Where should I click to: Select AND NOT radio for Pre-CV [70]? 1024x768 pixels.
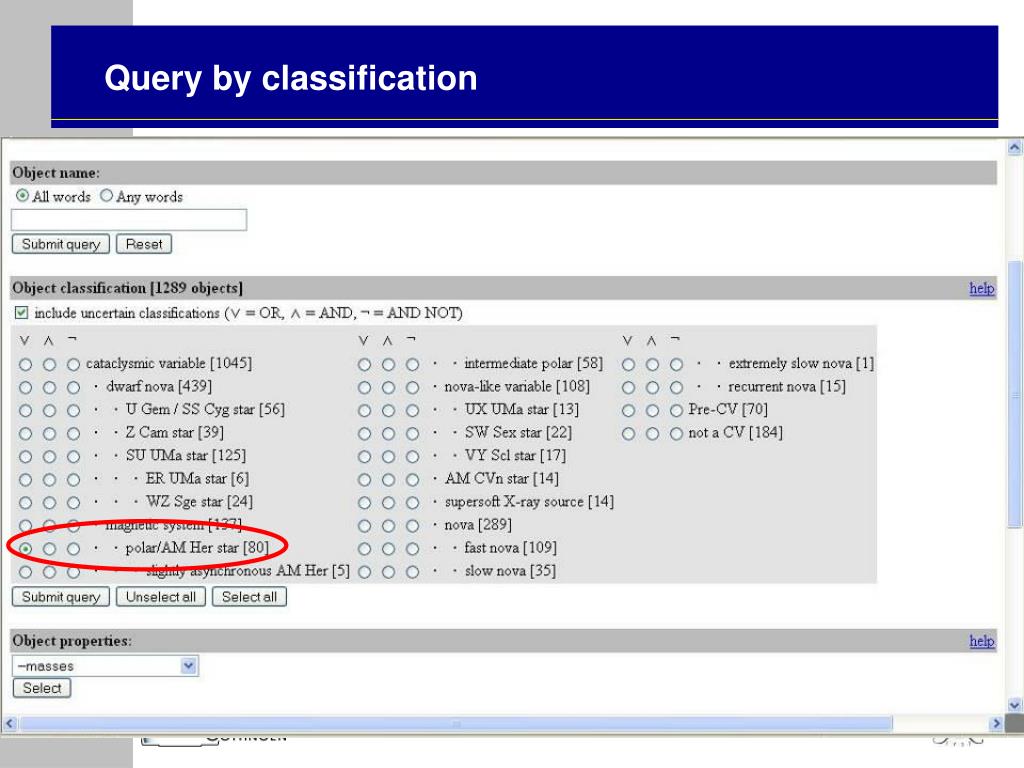[677, 411]
